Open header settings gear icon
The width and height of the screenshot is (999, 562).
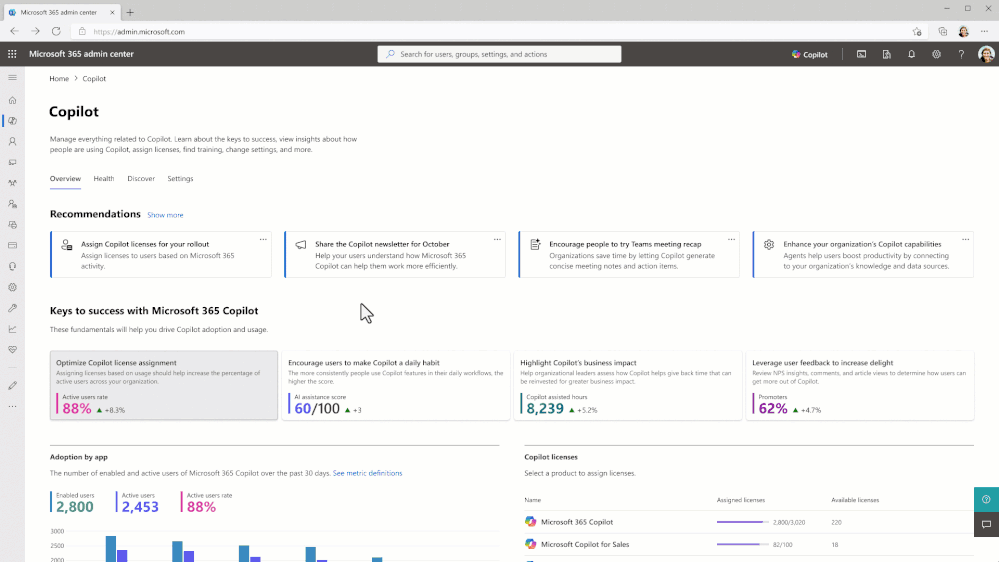click(936, 54)
